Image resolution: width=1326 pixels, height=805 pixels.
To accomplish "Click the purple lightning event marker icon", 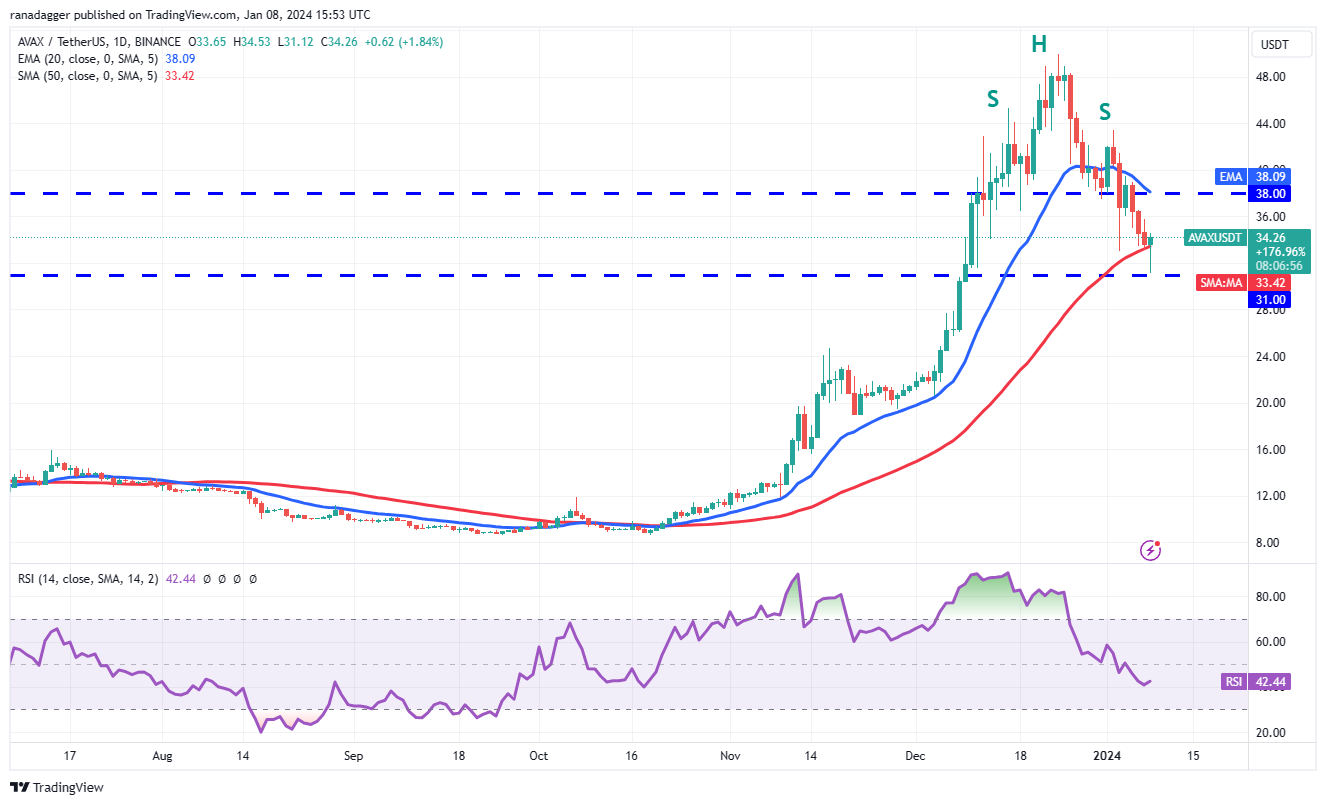I will point(1151,549).
